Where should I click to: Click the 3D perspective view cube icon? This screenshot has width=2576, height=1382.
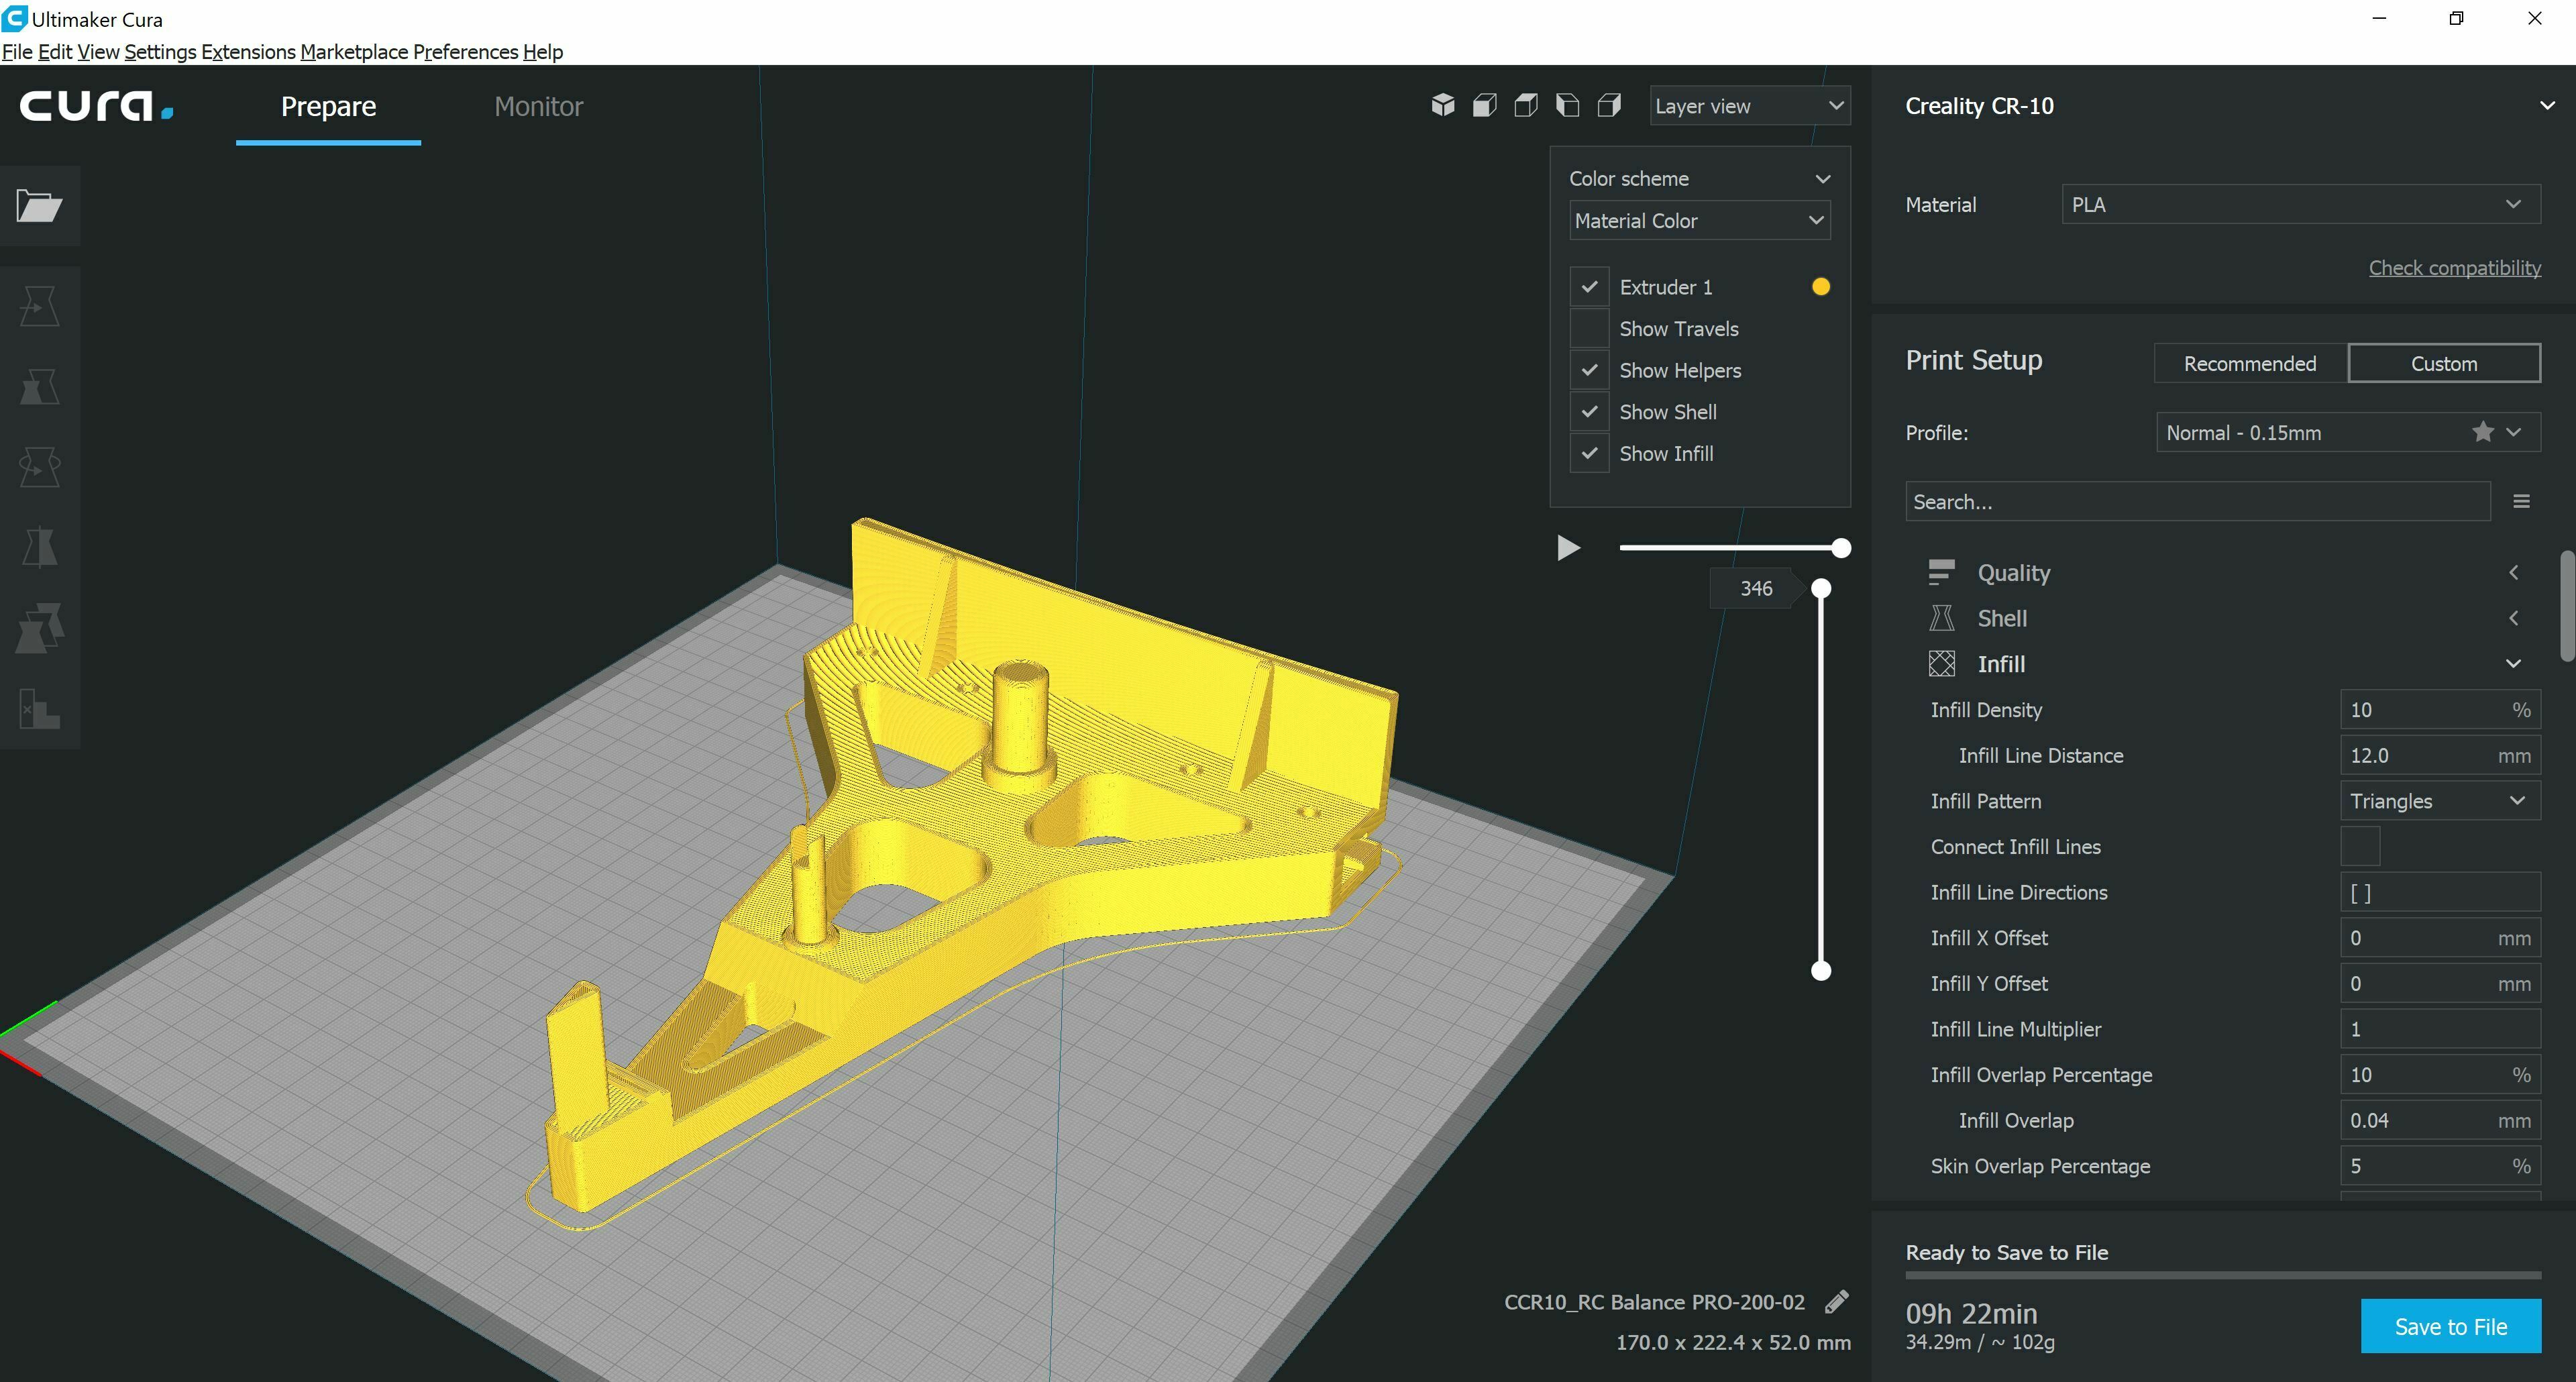pyautogui.click(x=1442, y=105)
